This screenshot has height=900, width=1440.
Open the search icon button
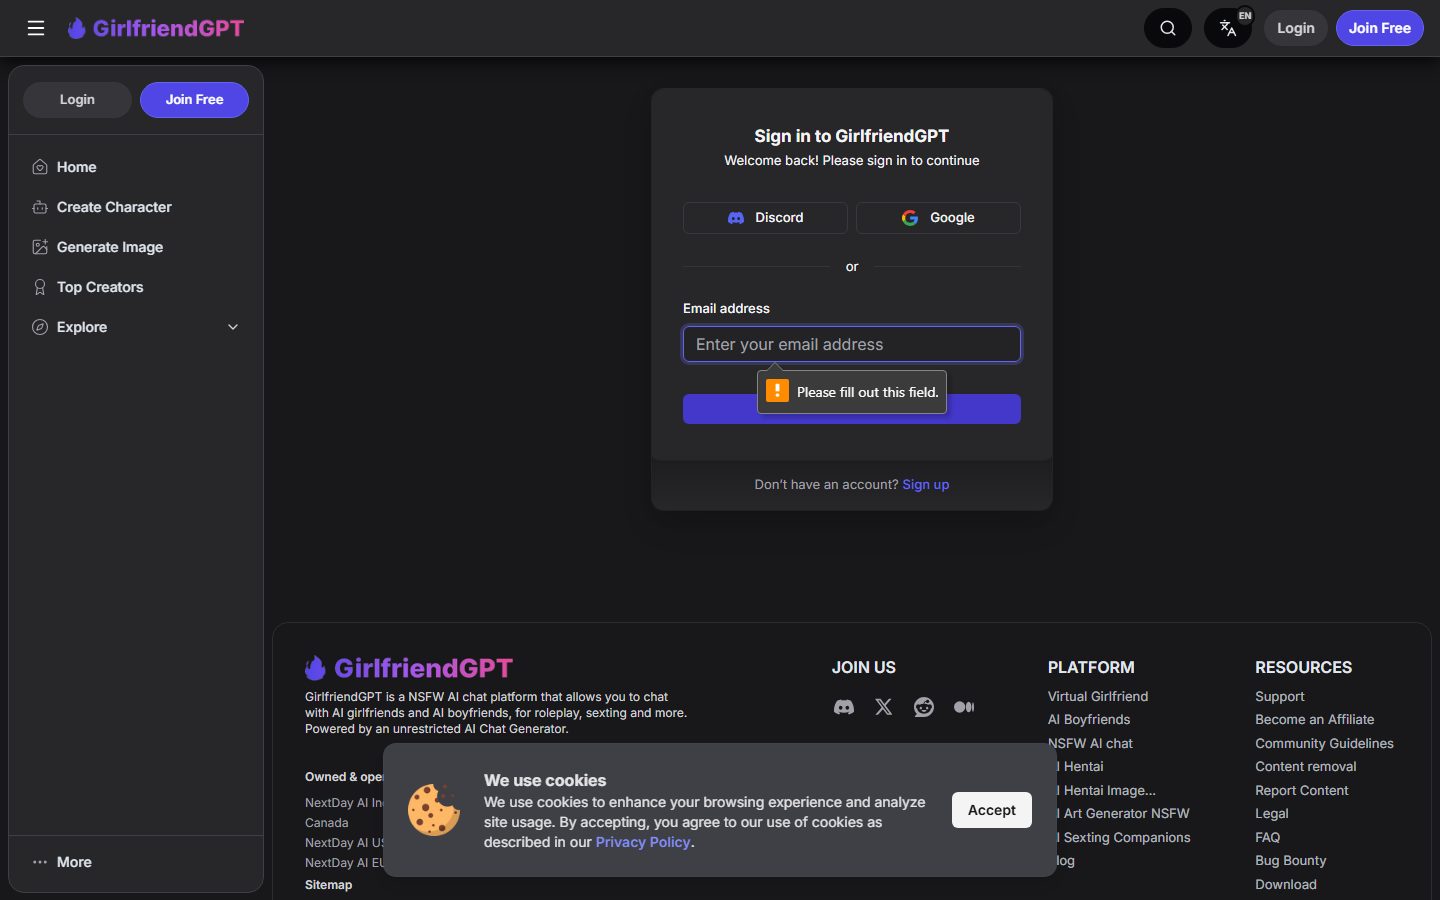click(x=1168, y=28)
